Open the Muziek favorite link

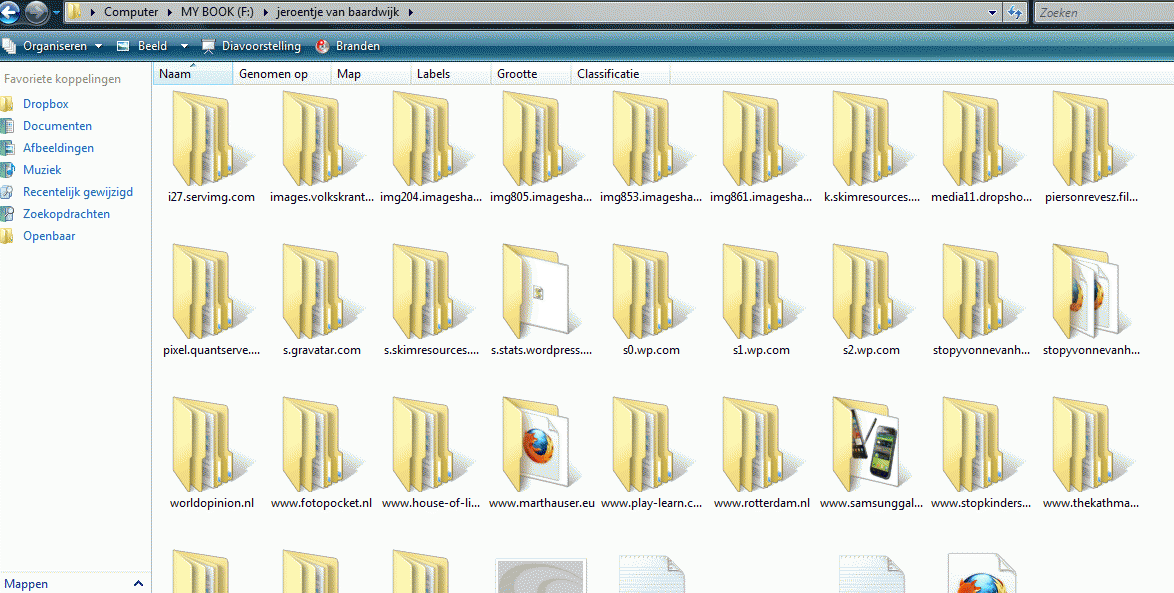(x=42, y=170)
